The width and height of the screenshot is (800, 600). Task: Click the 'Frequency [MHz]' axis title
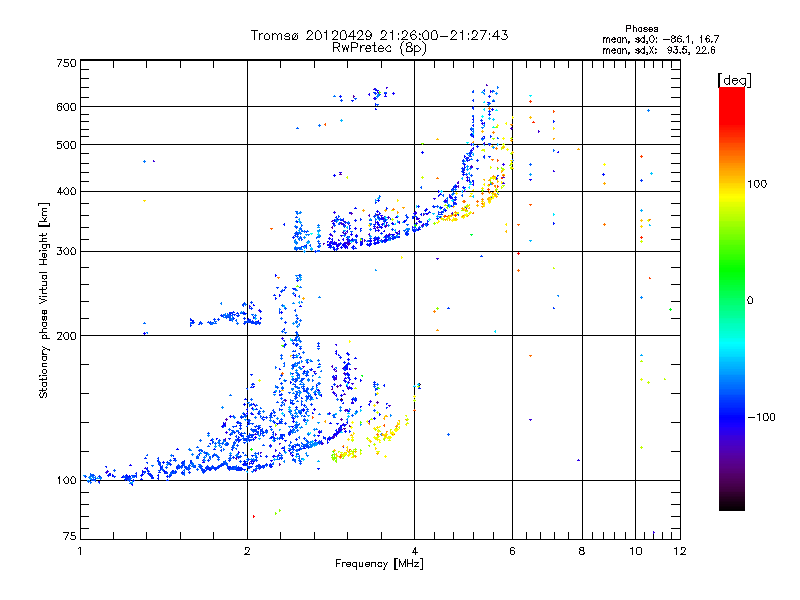point(379,564)
